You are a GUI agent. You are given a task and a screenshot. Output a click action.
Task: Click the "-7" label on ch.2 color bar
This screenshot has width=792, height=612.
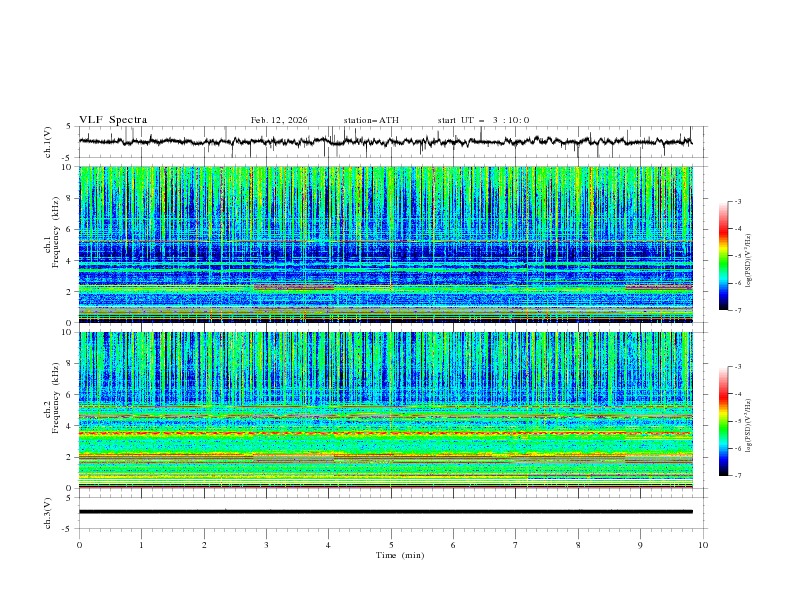[x=738, y=476]
